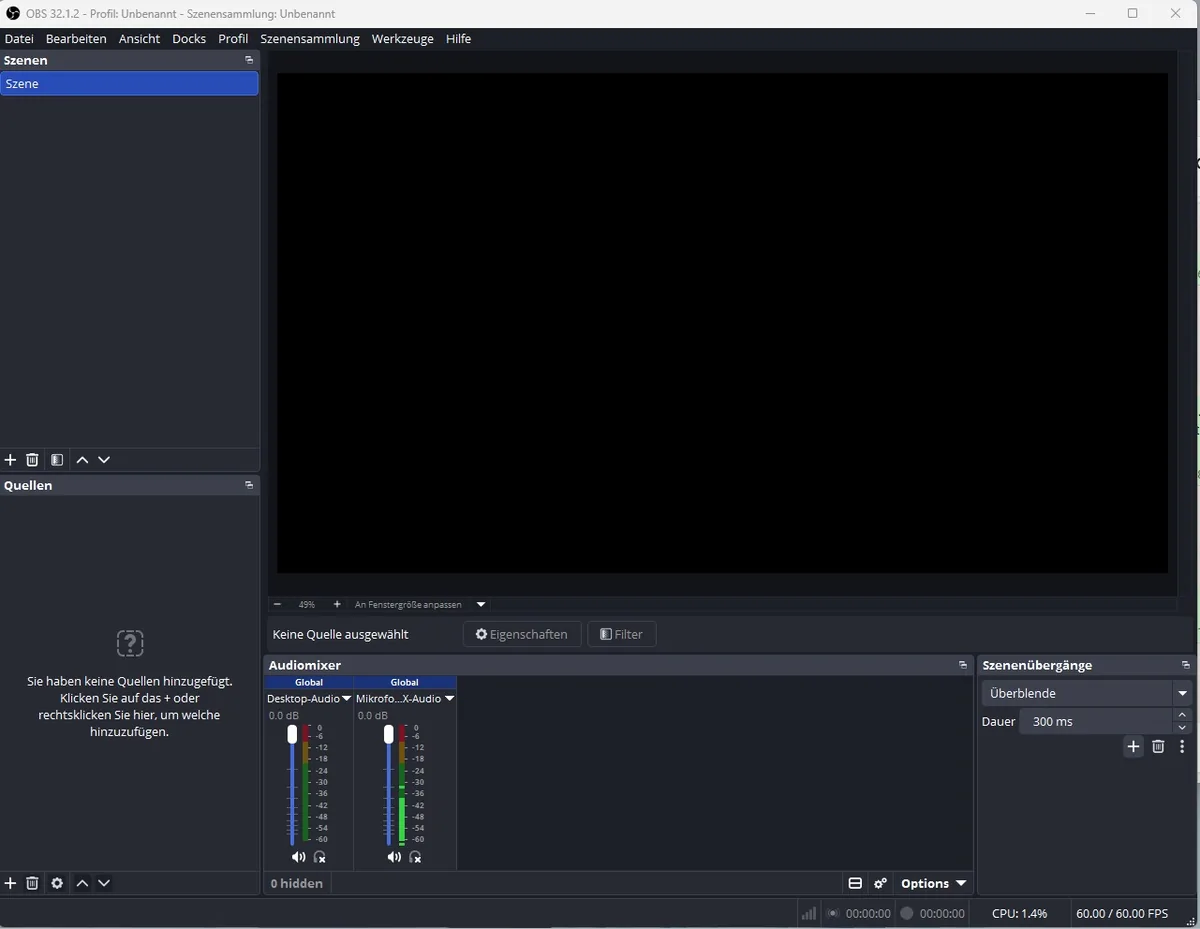Image resolution: width=1200 pixels, height=929 pixels.
Task: Open preview scaling dropdown arrow
Action: pyautogui.click(x=481, y=604)
